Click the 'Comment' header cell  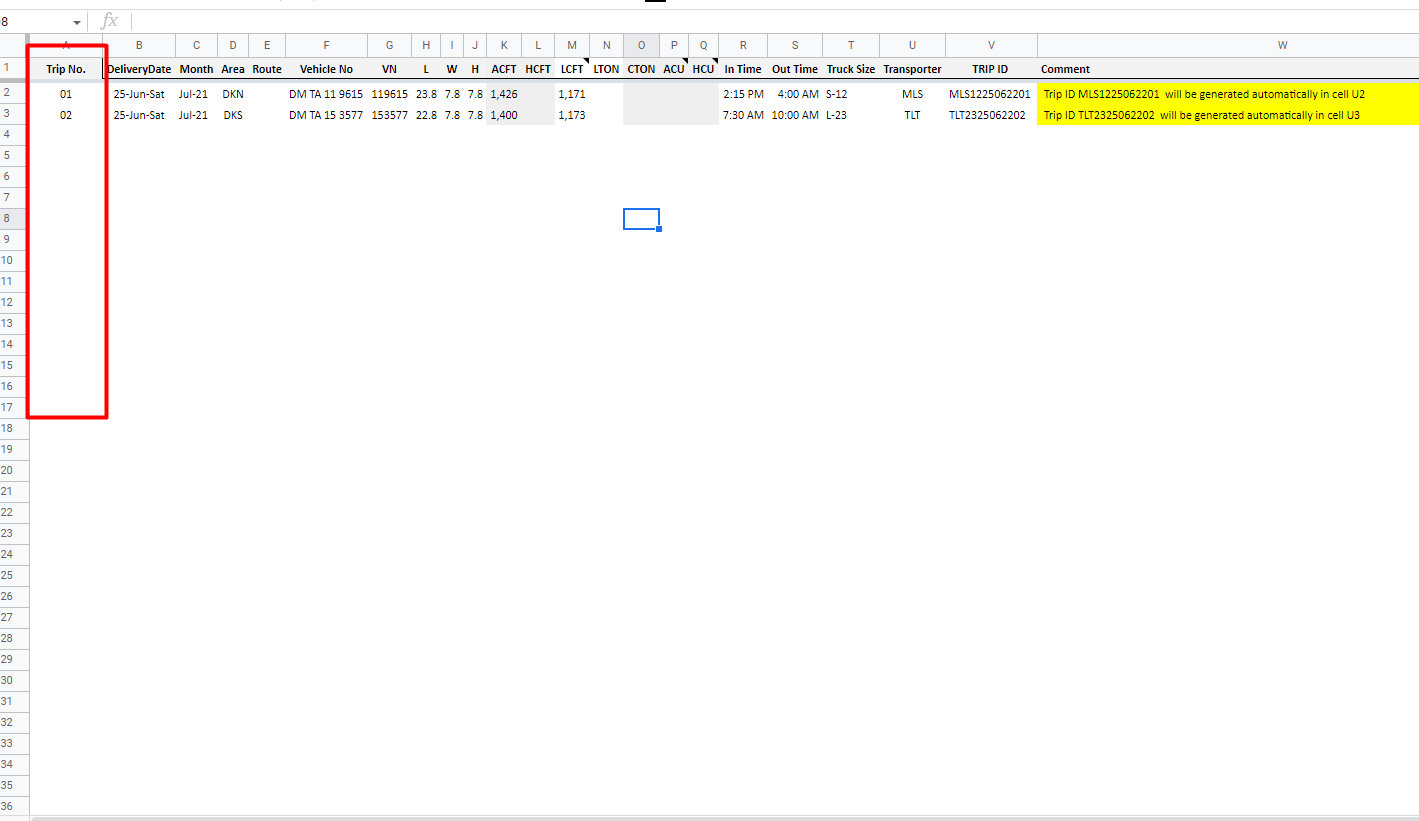point(1228,69)
